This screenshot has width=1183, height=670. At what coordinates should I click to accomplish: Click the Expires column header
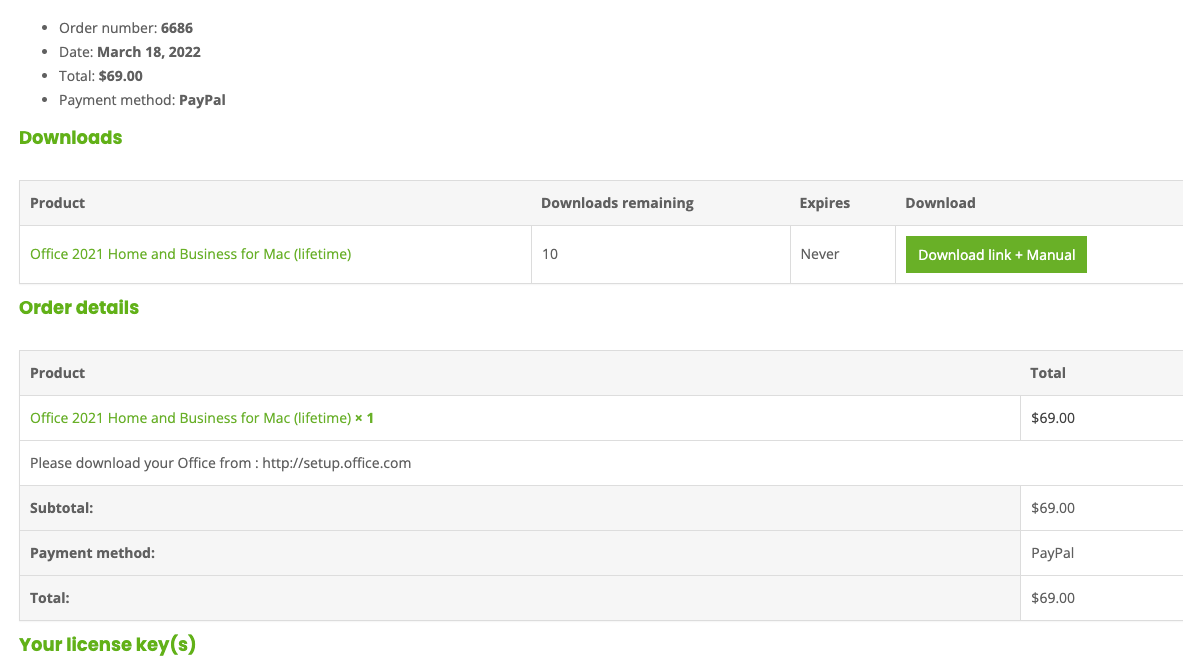[824, 203]
